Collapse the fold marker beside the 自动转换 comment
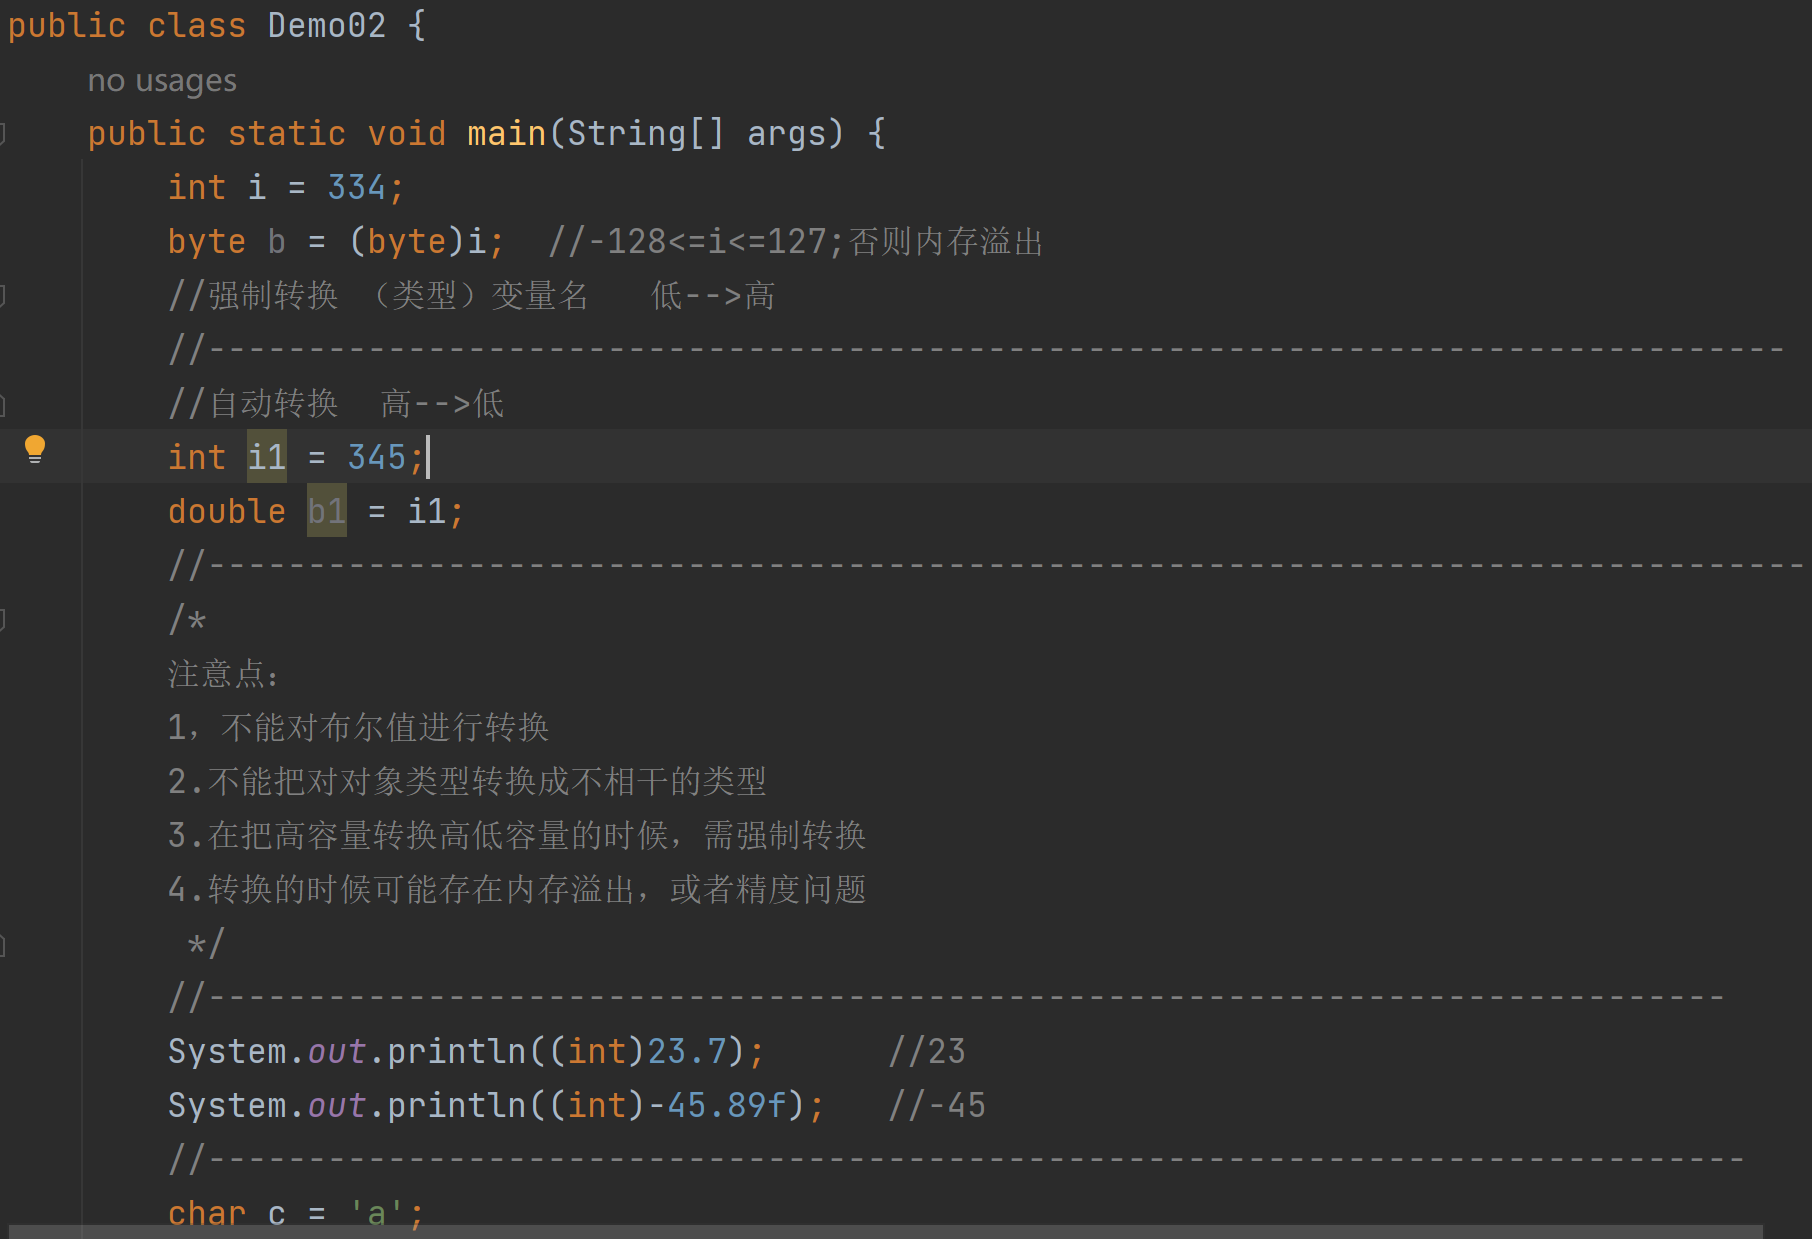The image size is (1812, 1239). point(3,404)
